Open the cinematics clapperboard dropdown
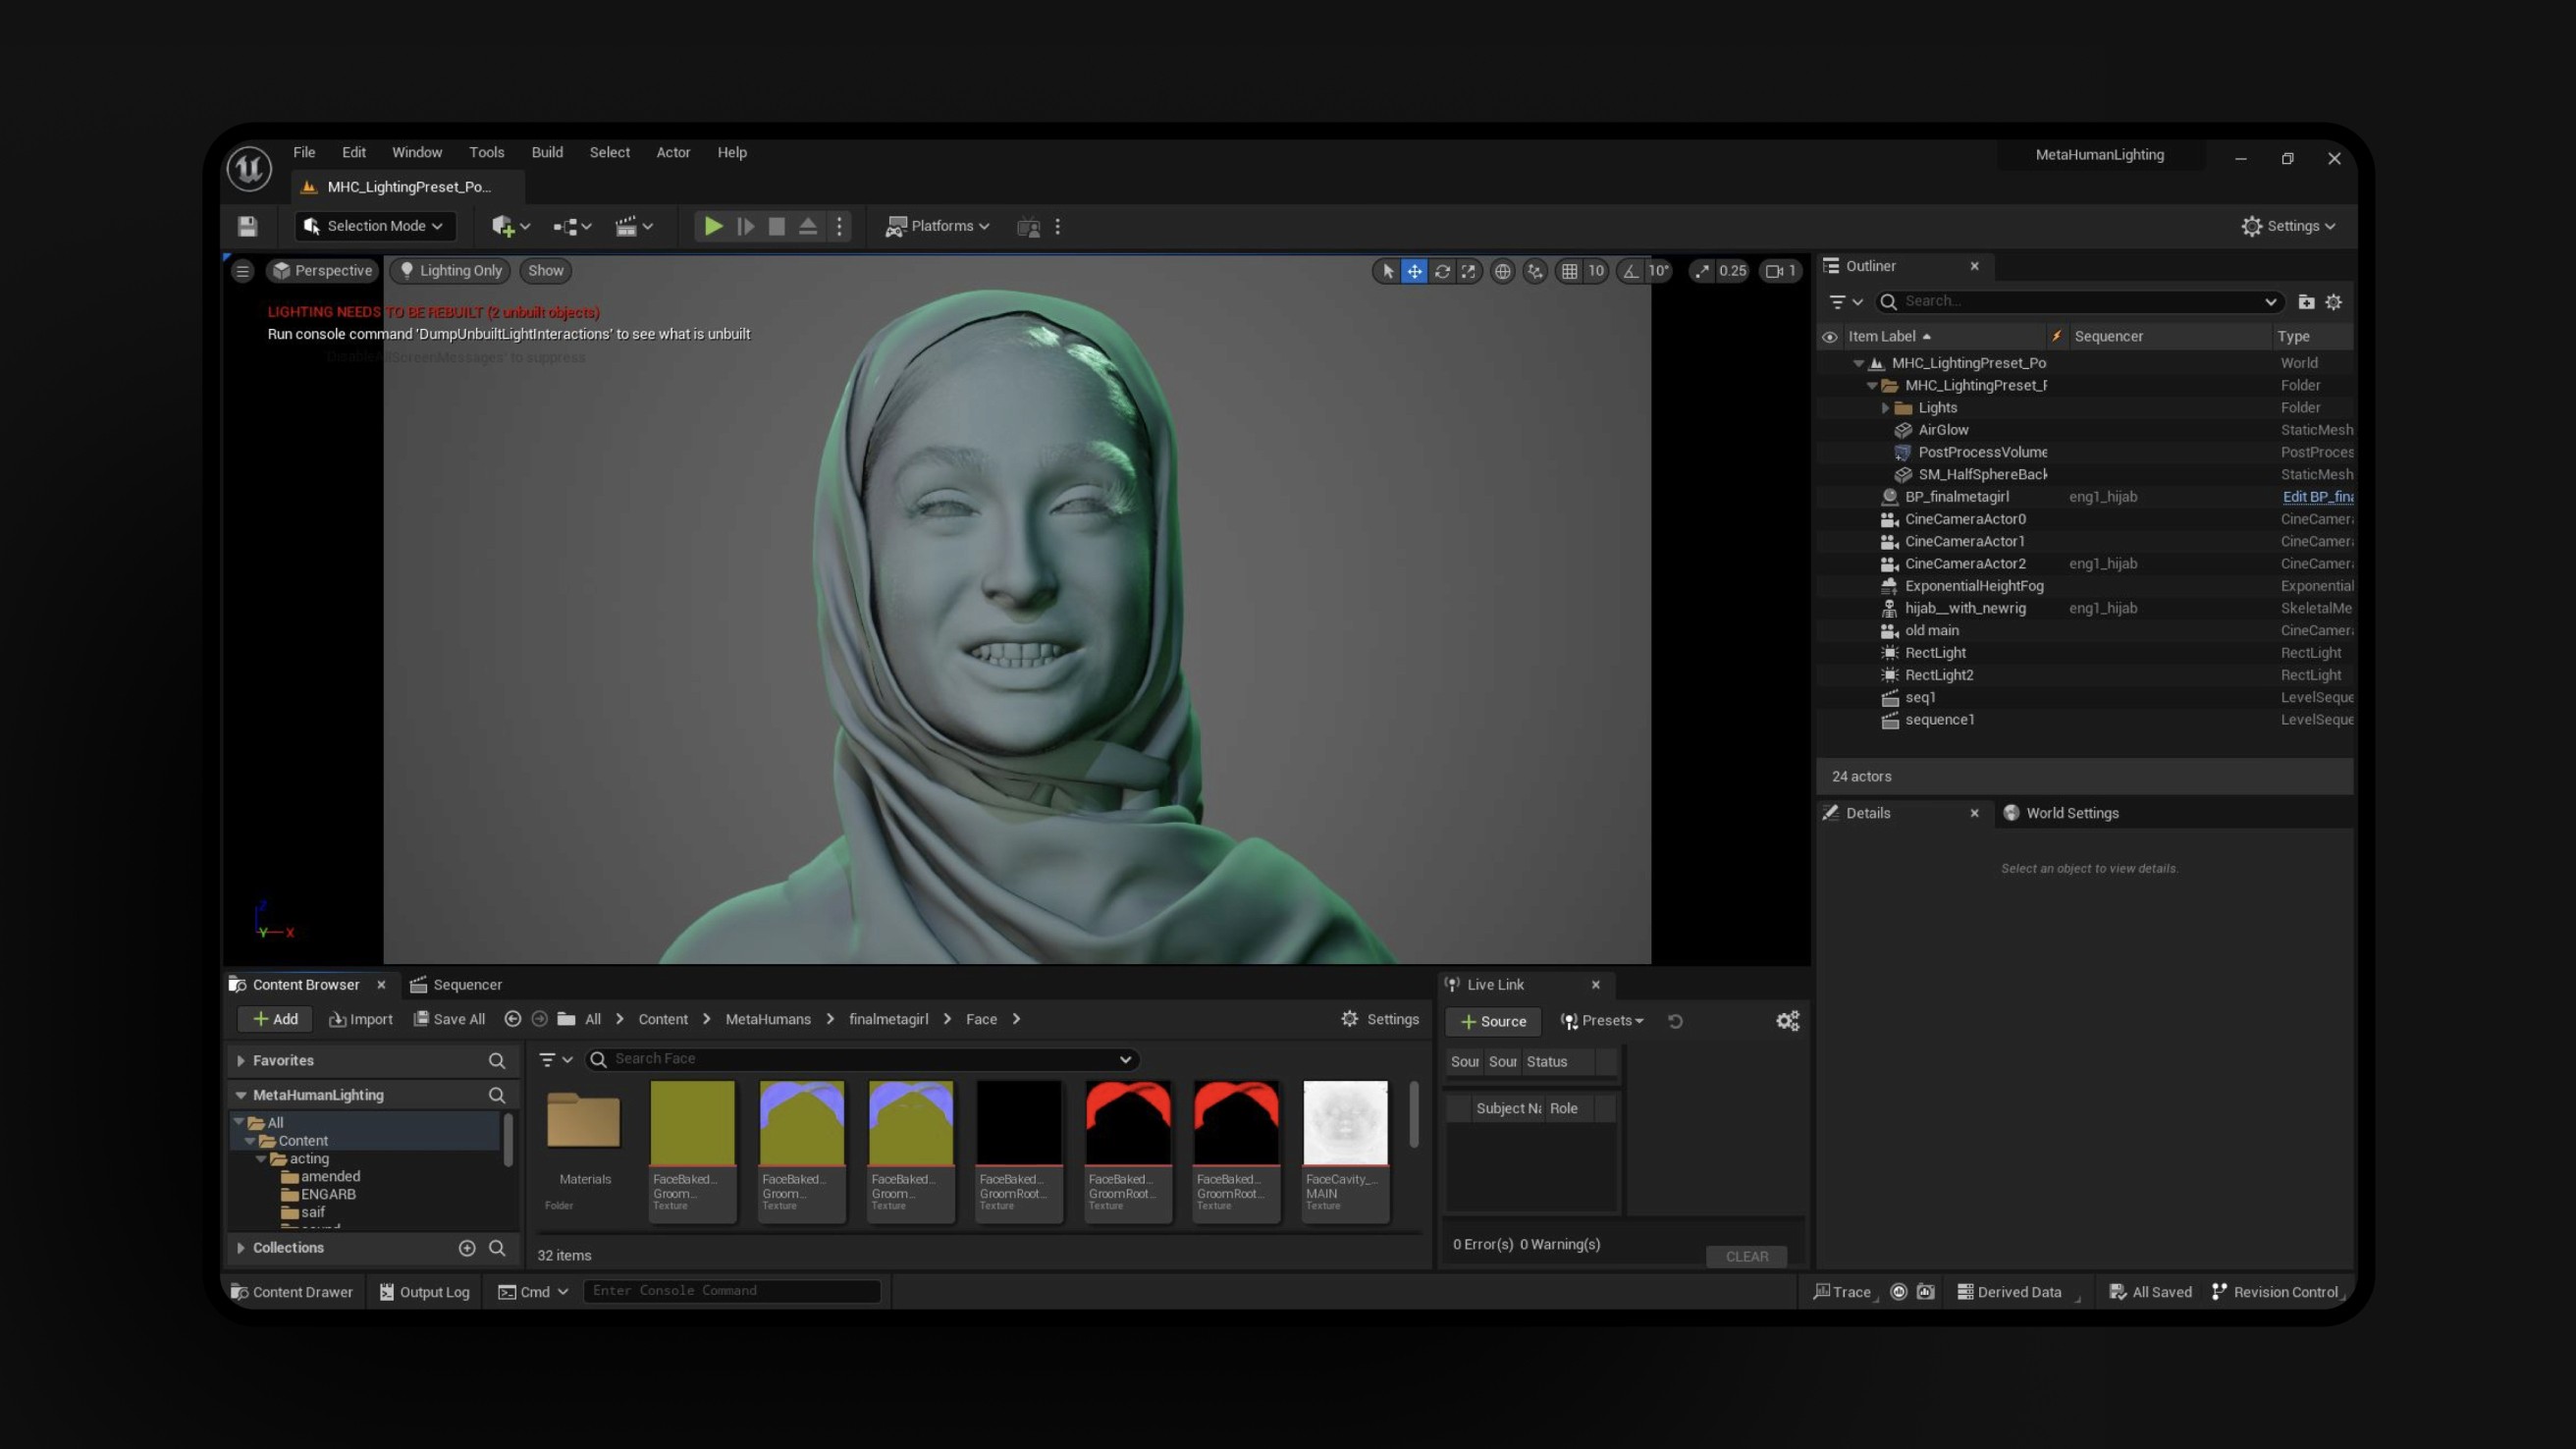The width and height of the screenshot is (2576, 1449). pyautogui.click(x=633, y=226)
